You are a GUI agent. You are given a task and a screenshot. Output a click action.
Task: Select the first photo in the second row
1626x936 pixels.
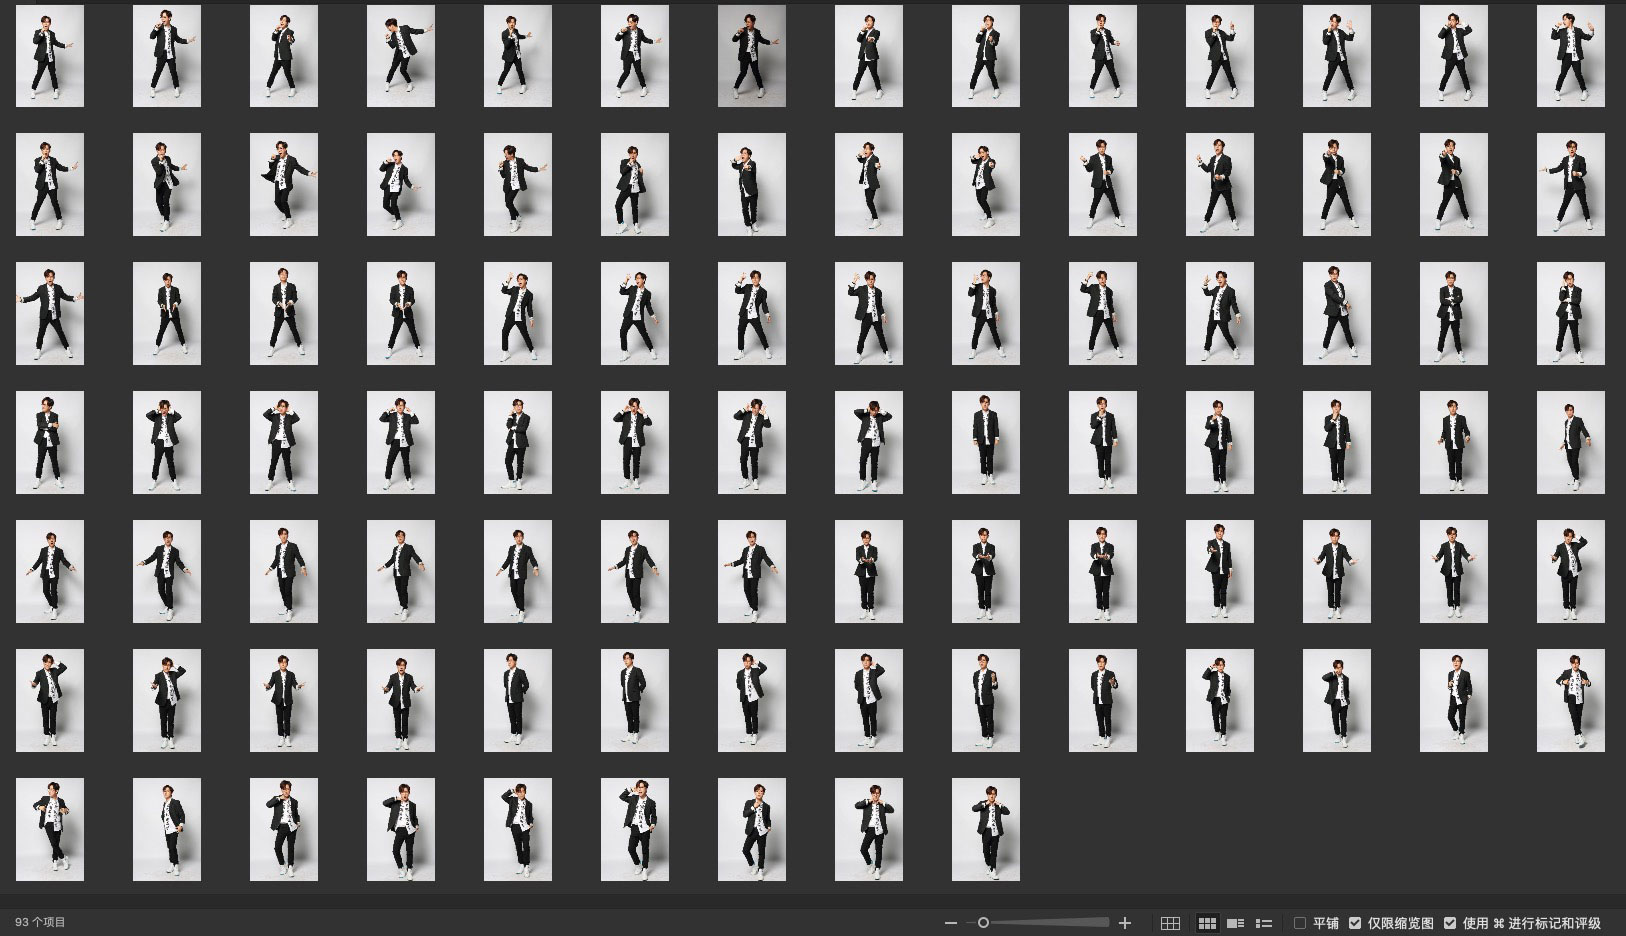(x=50, y=185)
